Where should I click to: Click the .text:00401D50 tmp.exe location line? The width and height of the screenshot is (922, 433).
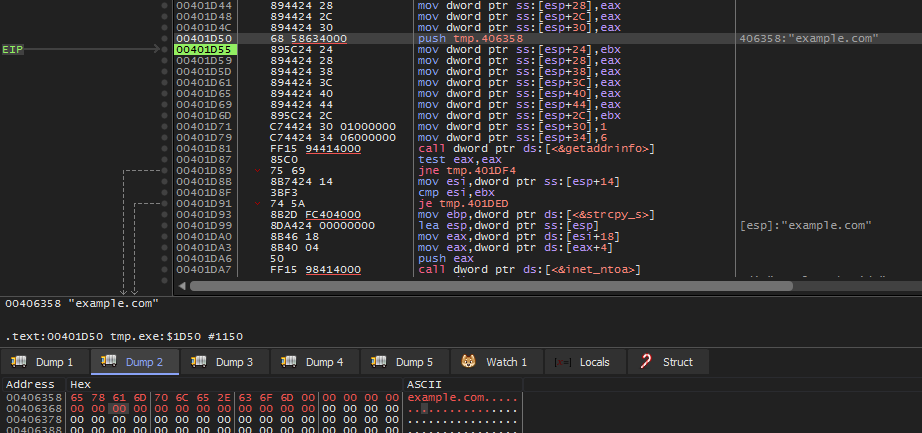tap(124, 337)
